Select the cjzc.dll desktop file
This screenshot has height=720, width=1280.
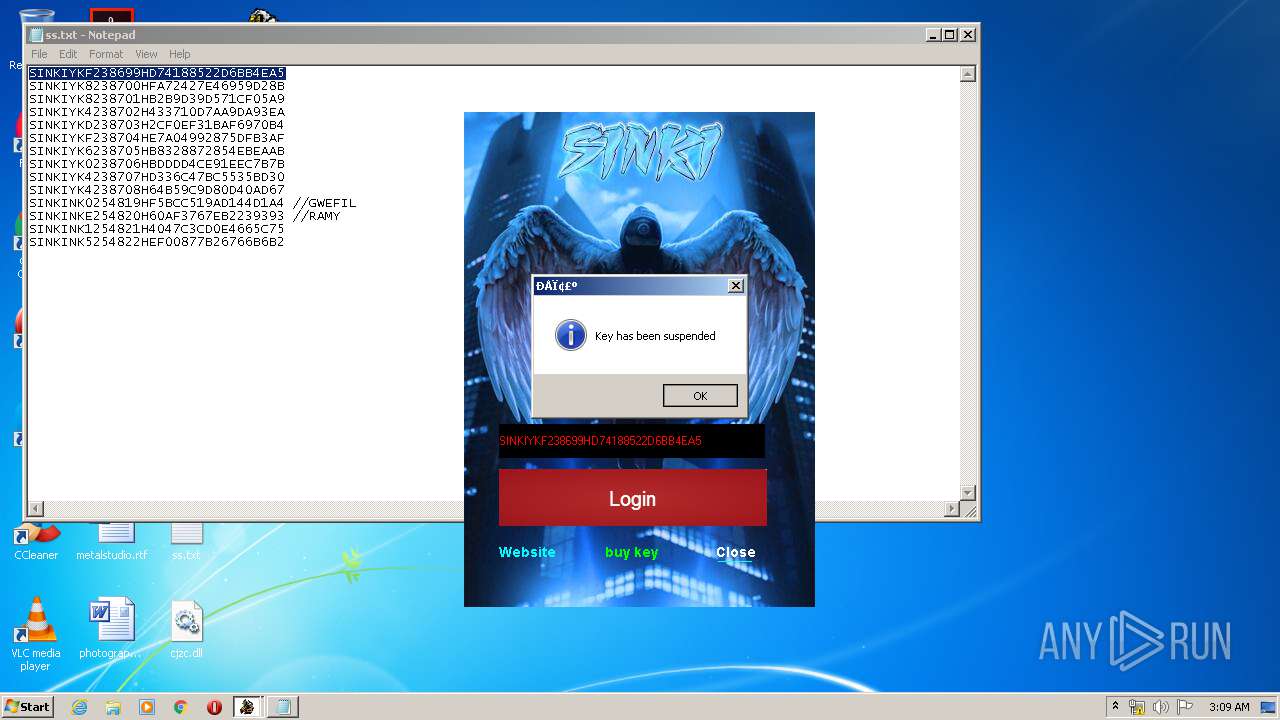(186, 629)
